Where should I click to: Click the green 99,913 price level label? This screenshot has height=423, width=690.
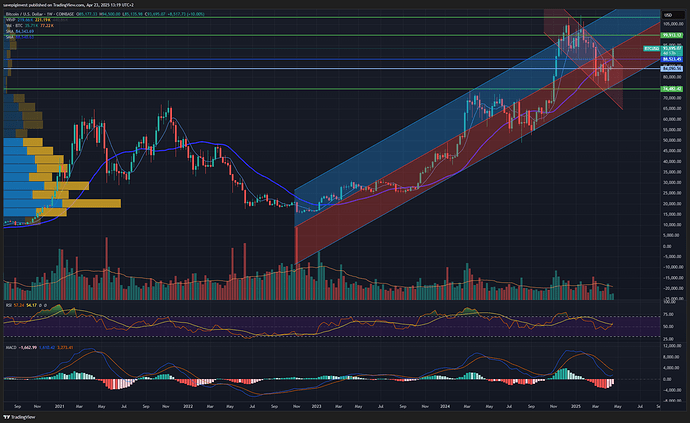click(672, 35)
